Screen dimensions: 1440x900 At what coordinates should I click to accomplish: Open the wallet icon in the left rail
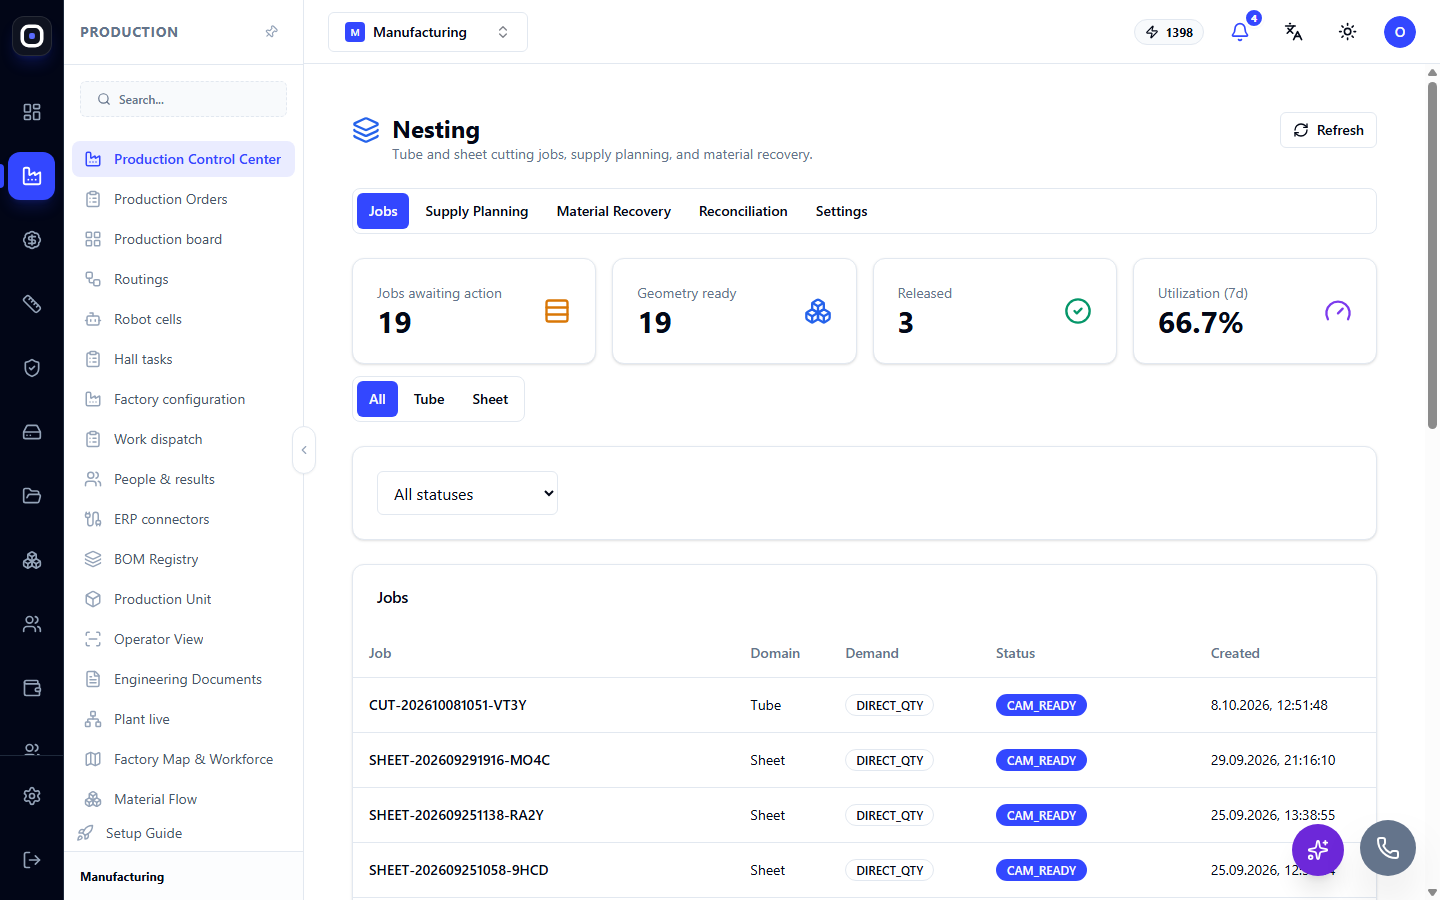coord(32,688)
